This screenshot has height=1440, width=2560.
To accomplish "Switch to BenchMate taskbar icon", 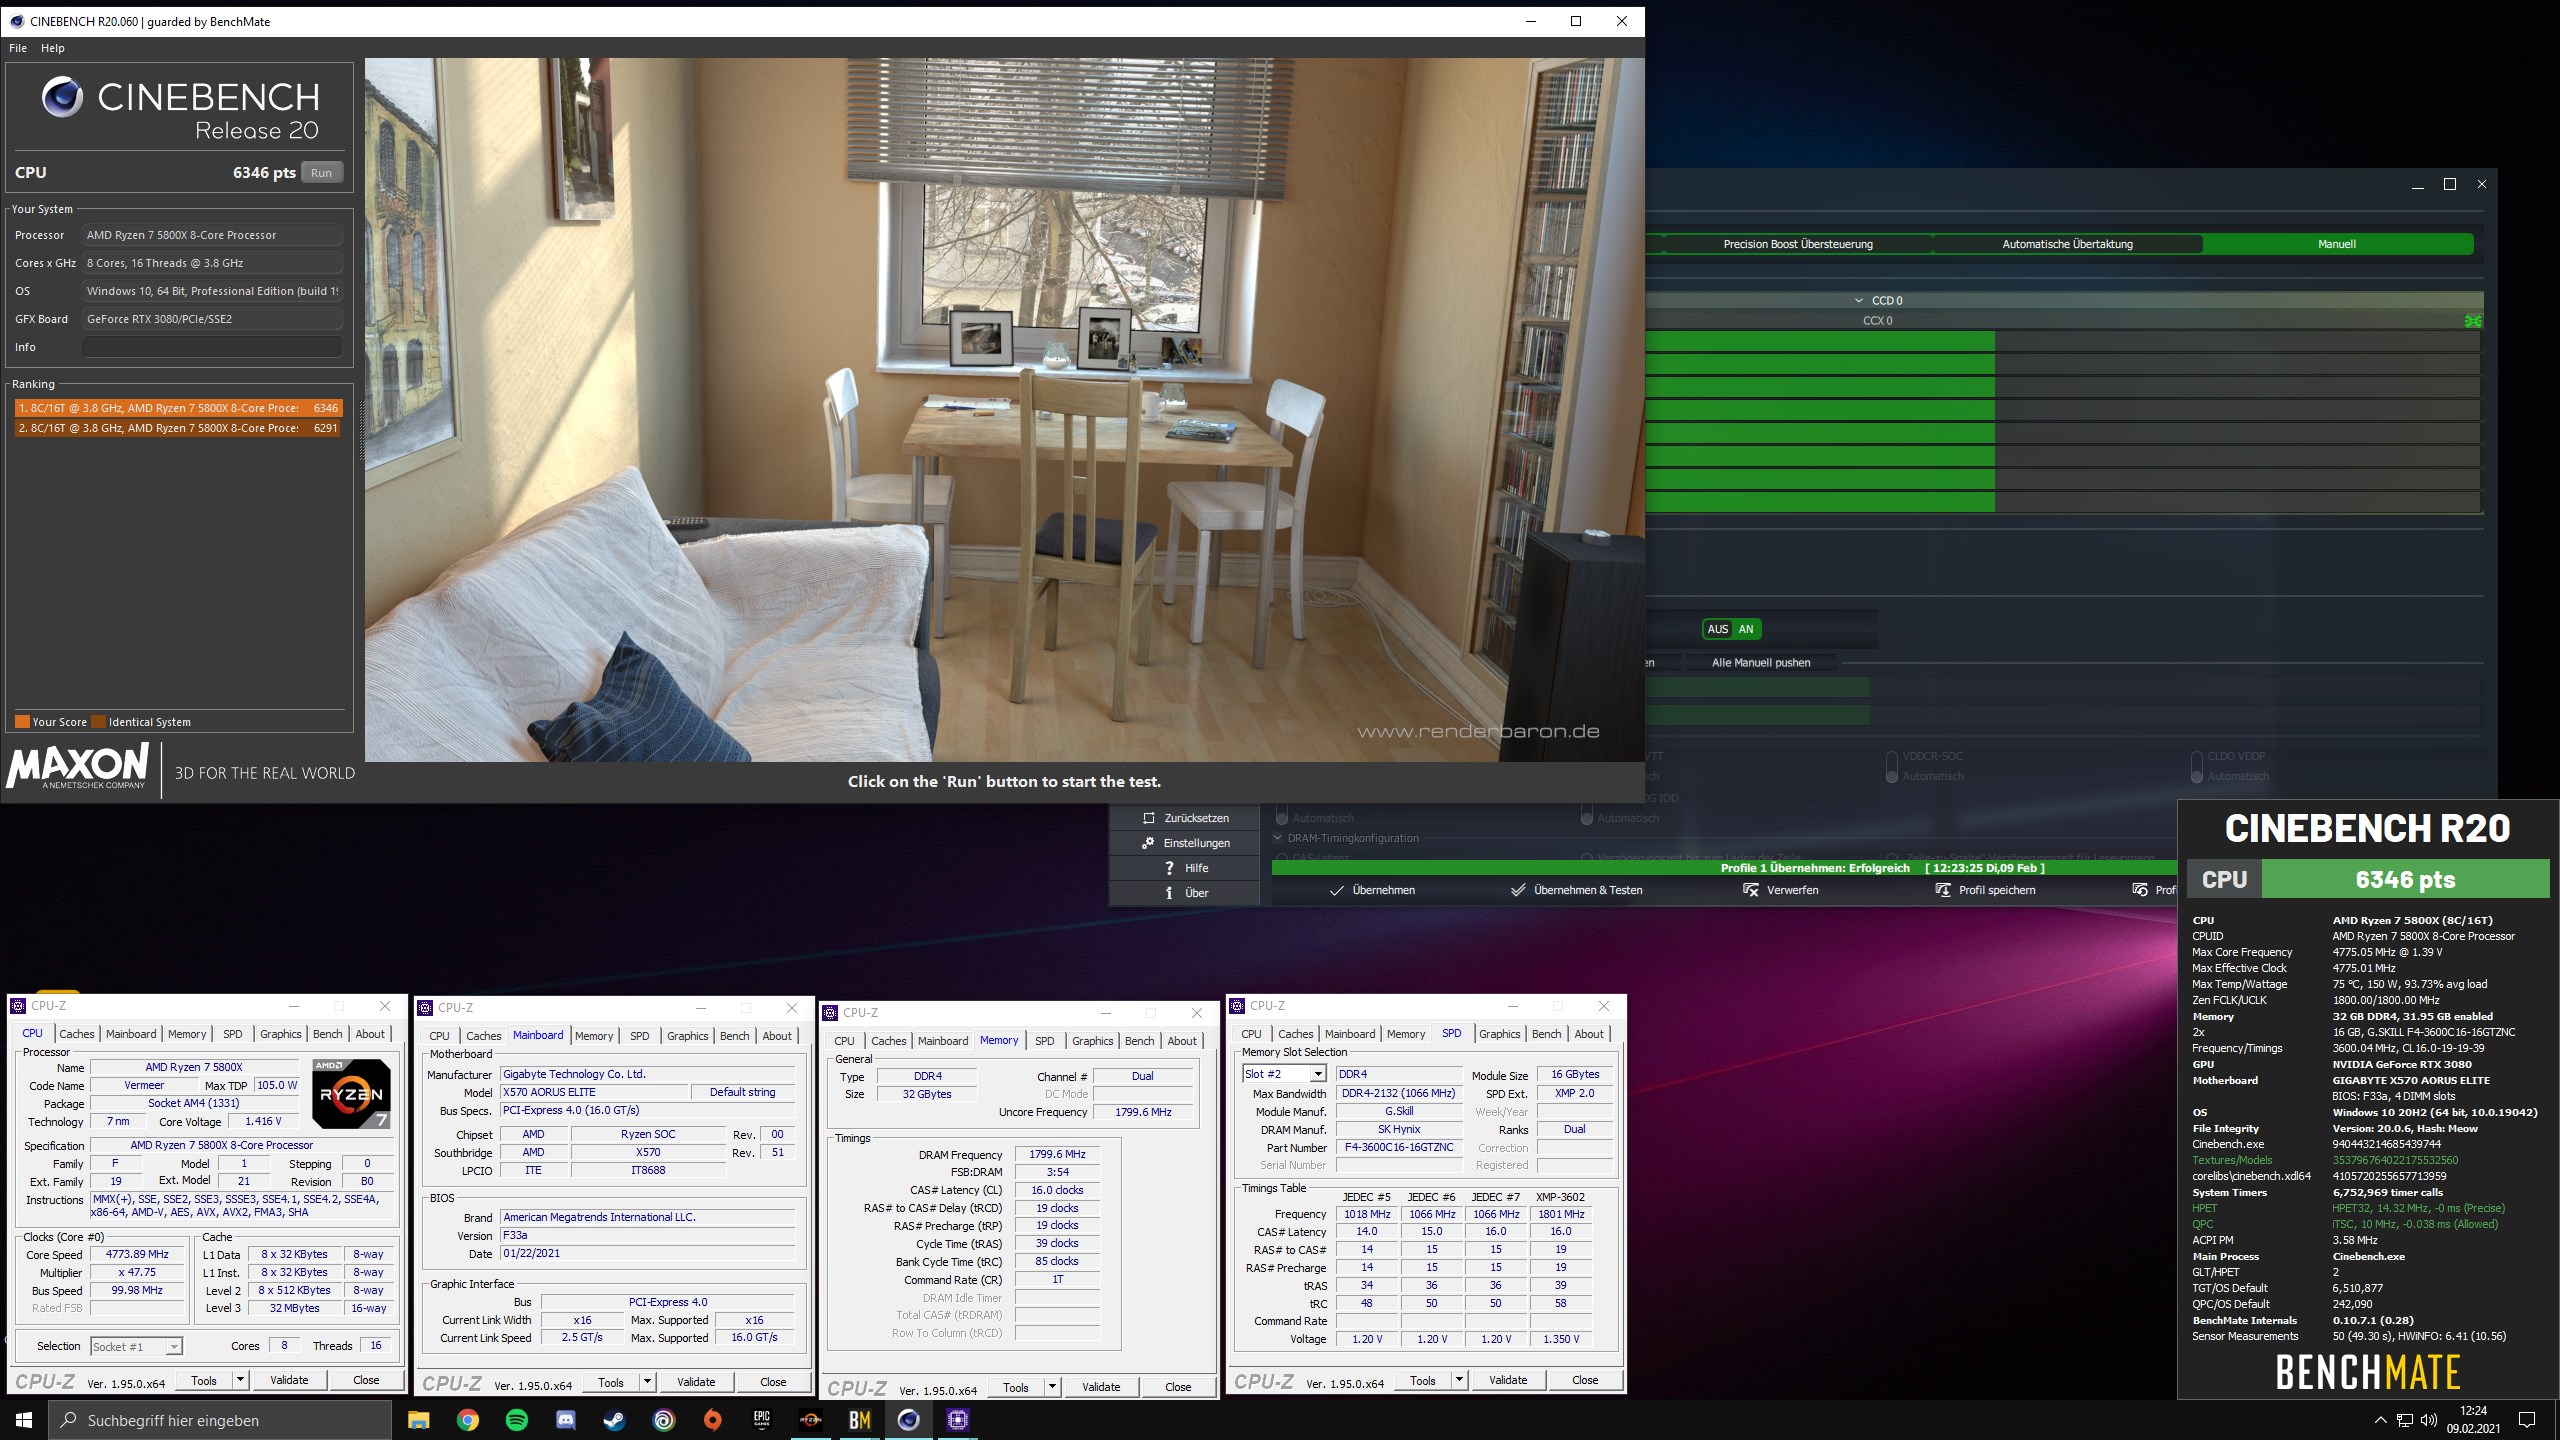I will (859, 1420).
